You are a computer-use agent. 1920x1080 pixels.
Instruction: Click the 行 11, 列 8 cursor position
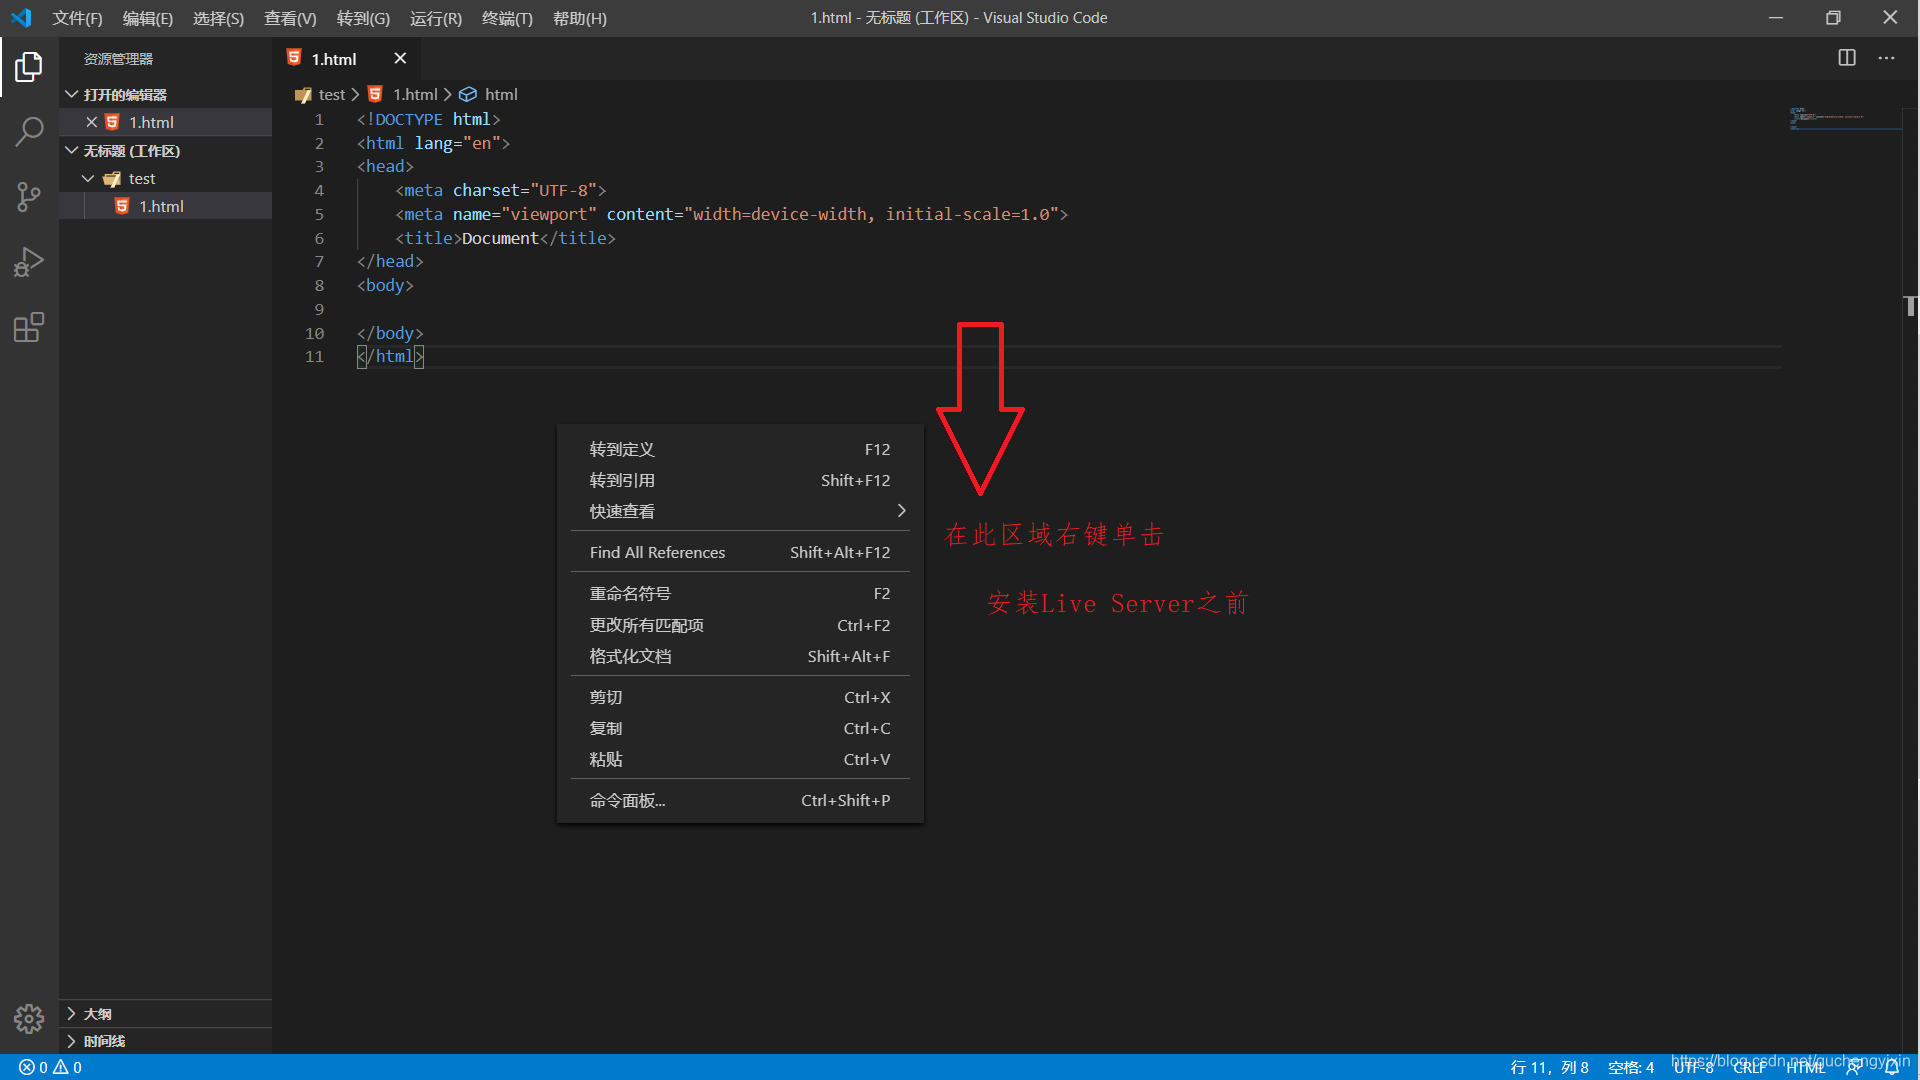1549,1067
